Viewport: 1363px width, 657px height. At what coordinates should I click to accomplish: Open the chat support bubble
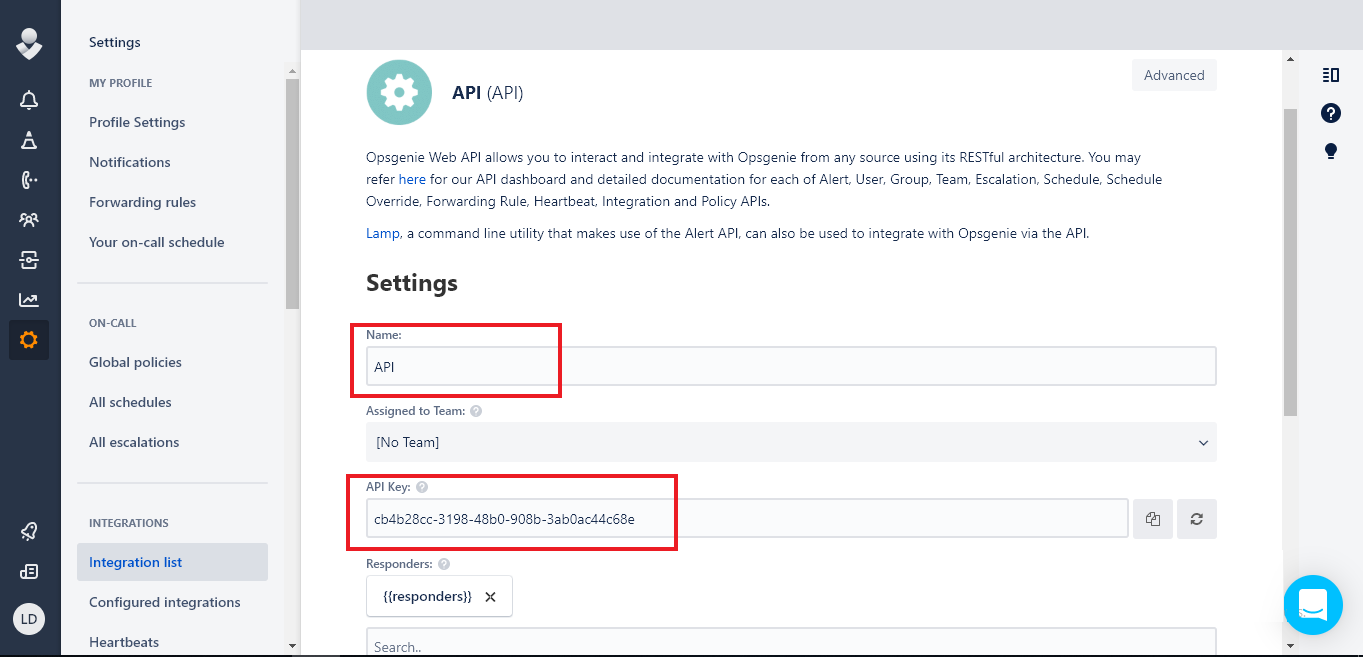[x=1312, y=604]
